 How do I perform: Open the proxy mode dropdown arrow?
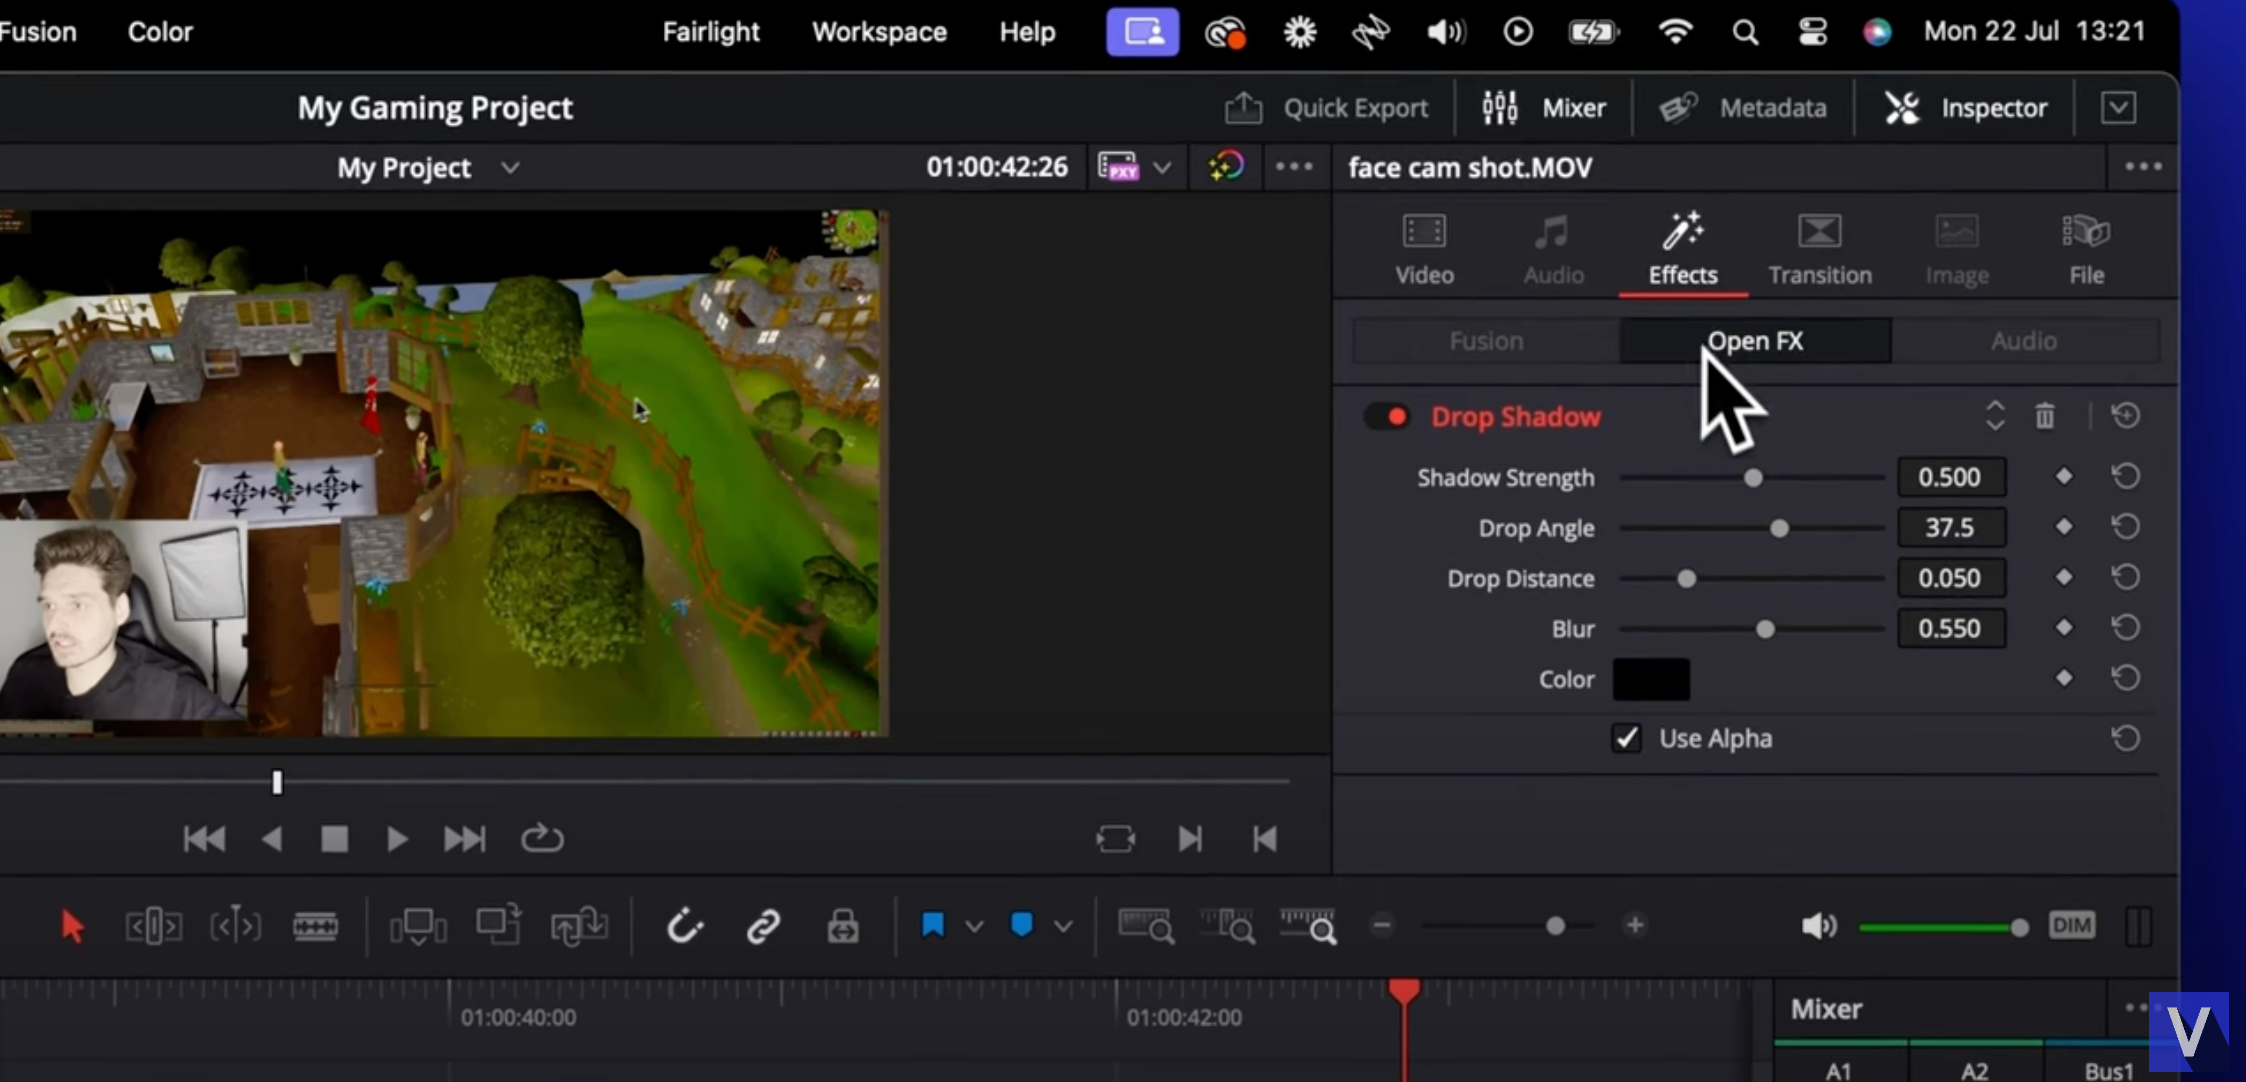[1162, 167]
